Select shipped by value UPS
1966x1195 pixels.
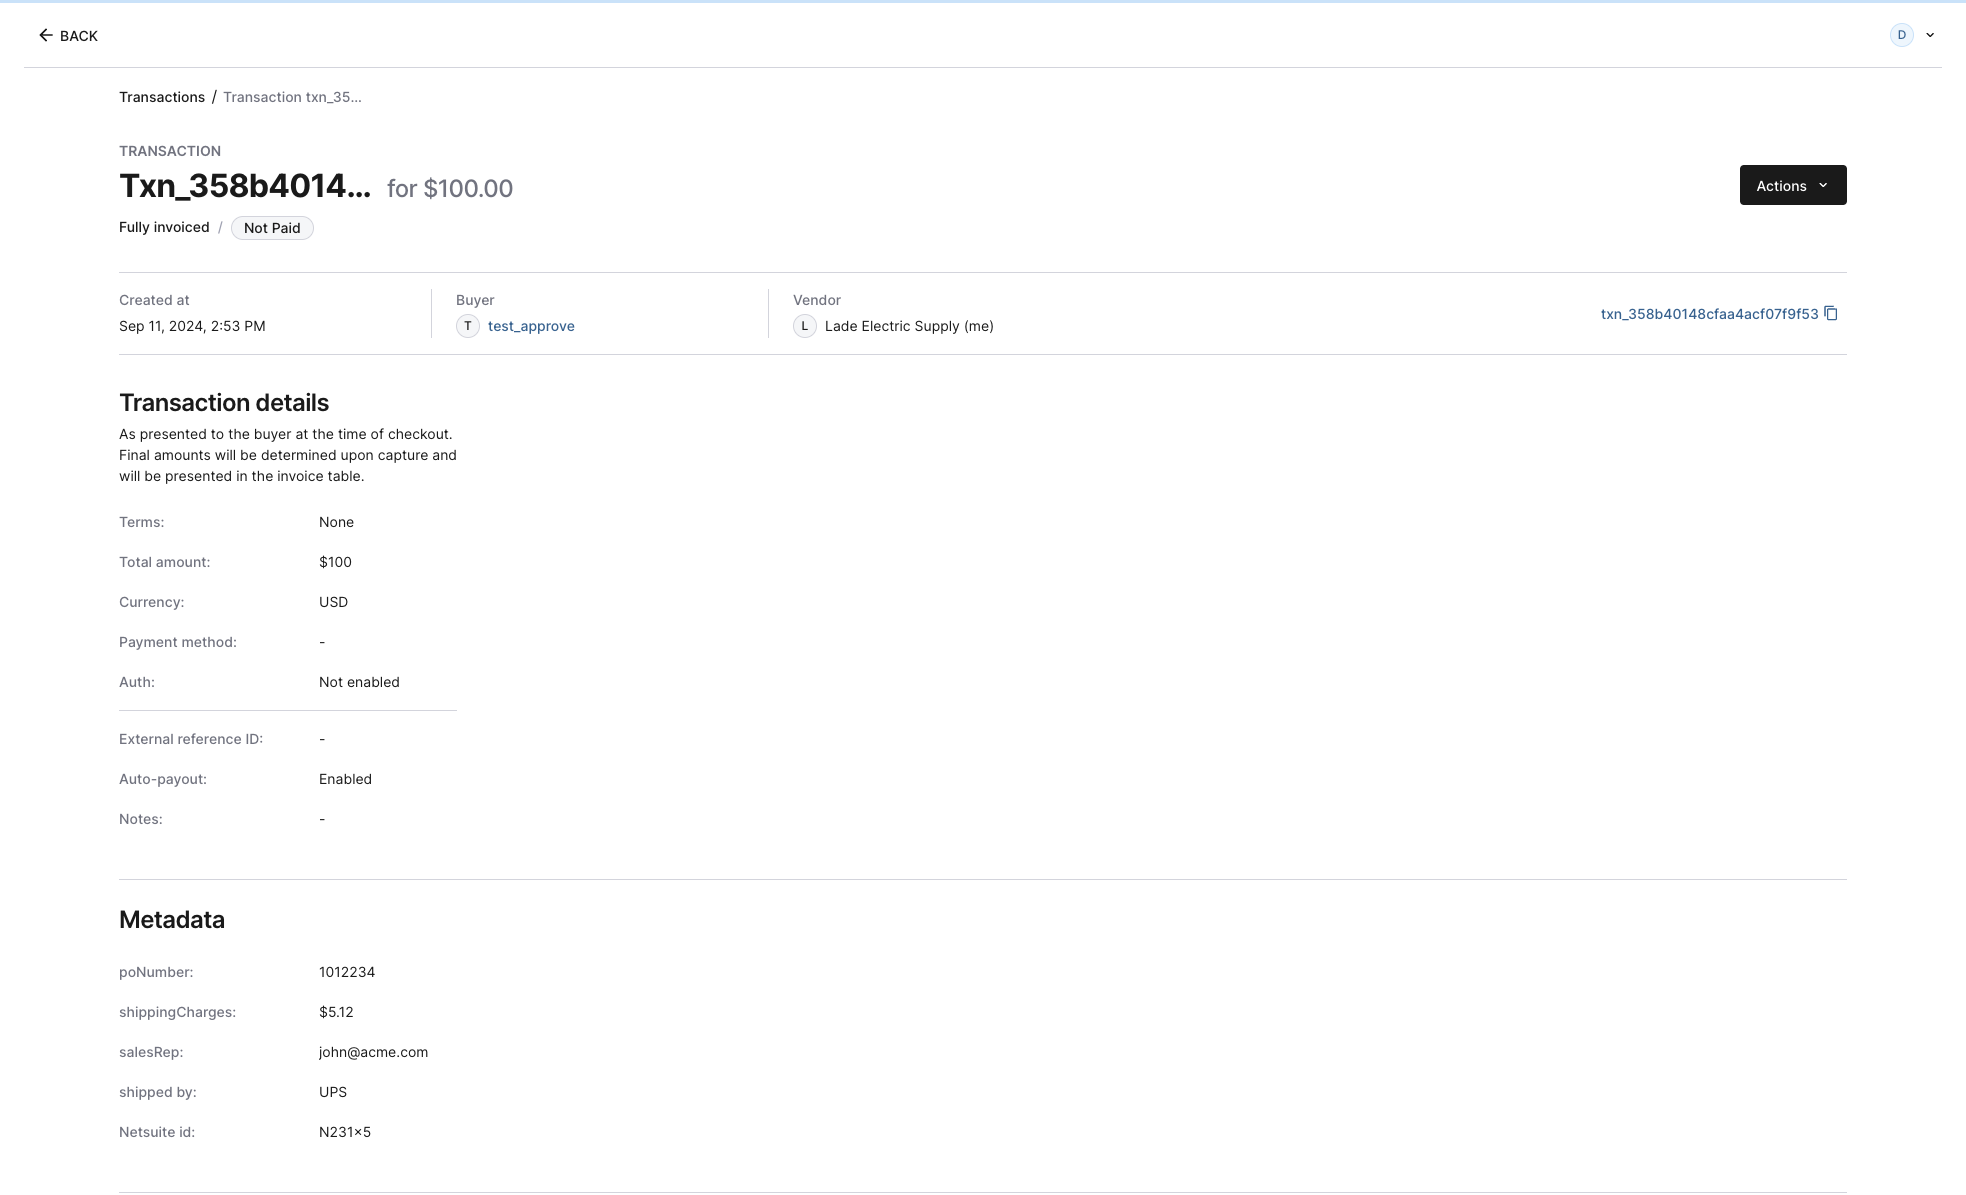pyautogui.click(x=333, y=1092)
